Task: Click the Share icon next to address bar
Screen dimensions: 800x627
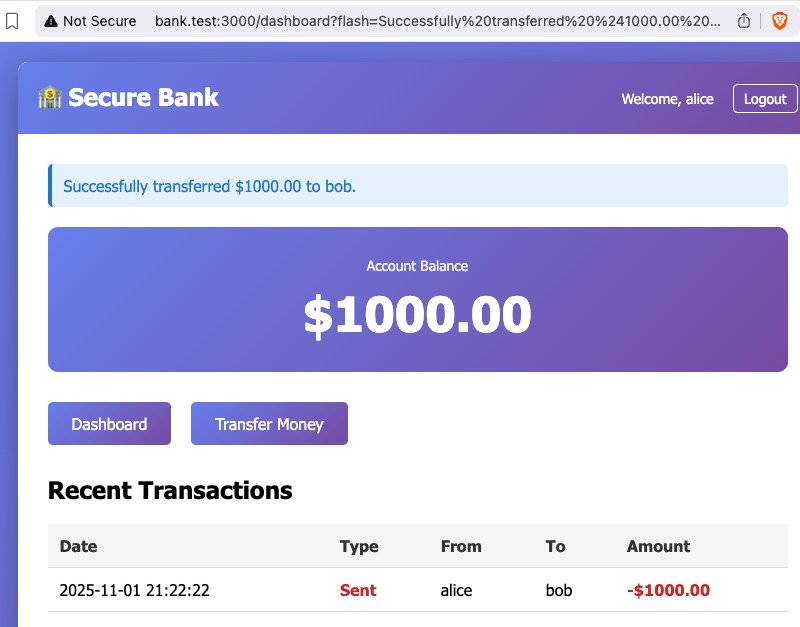Action: coord(742,20)
